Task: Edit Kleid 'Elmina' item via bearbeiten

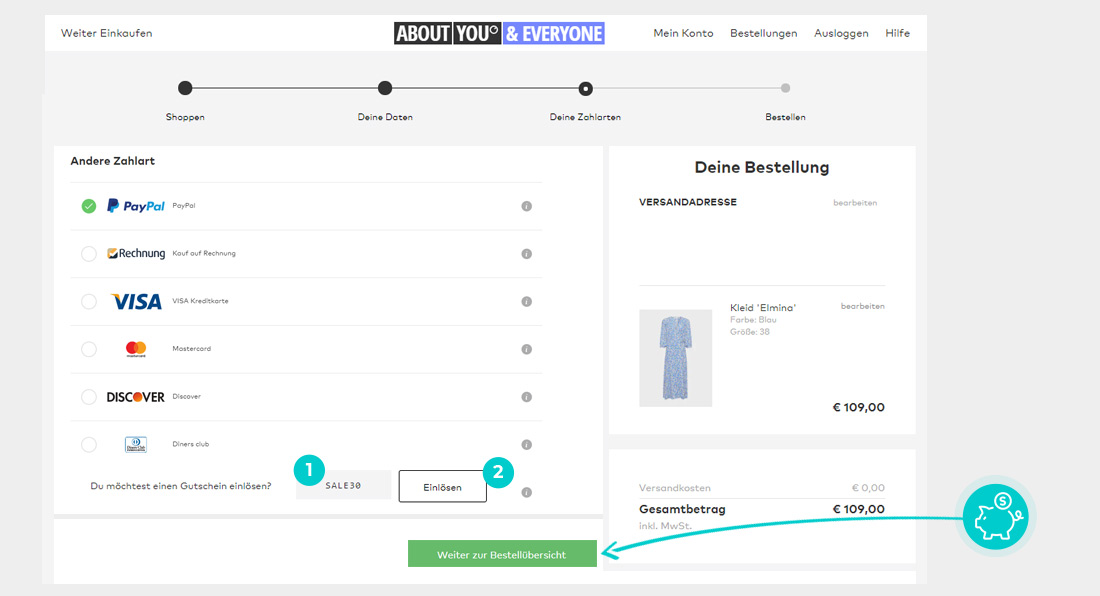Action: pyautogui.click(x=863, y=306)
